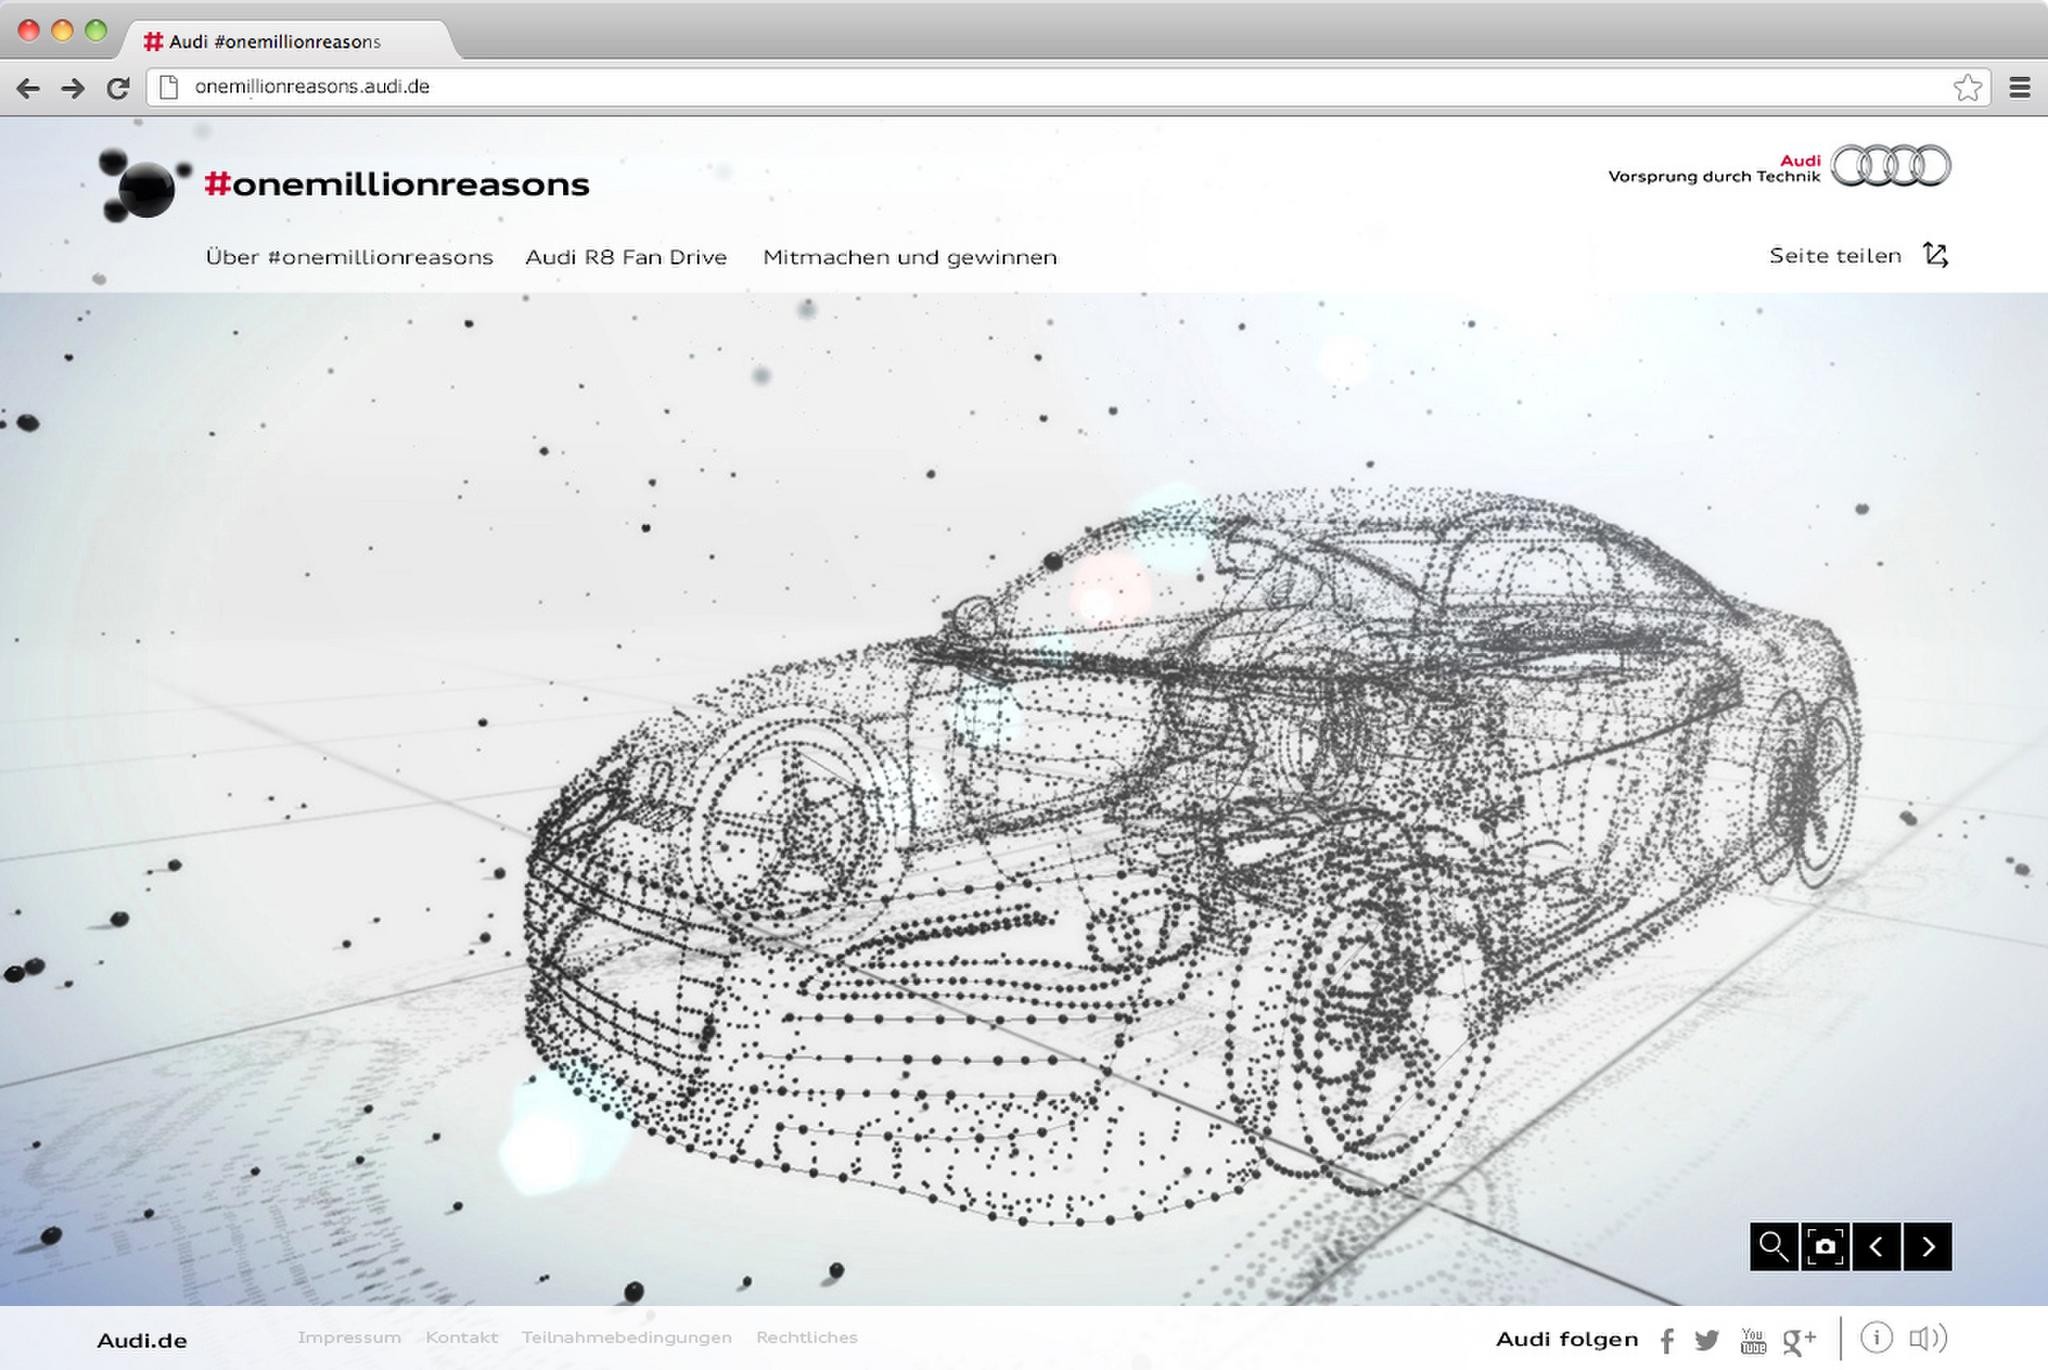Click Vorsprung durch Technik tagline
Viewport: 2048px width, 1370px height.
point(1714,177)
